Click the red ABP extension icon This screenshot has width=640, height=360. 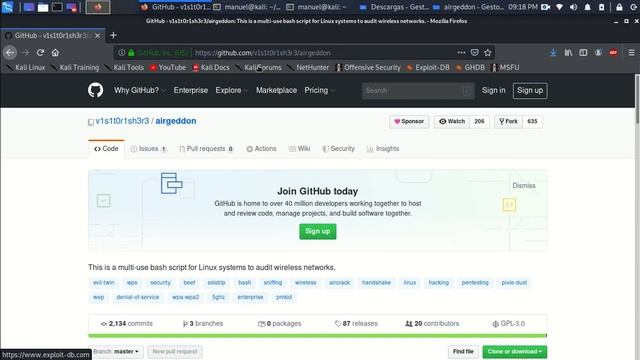[613, 53]
